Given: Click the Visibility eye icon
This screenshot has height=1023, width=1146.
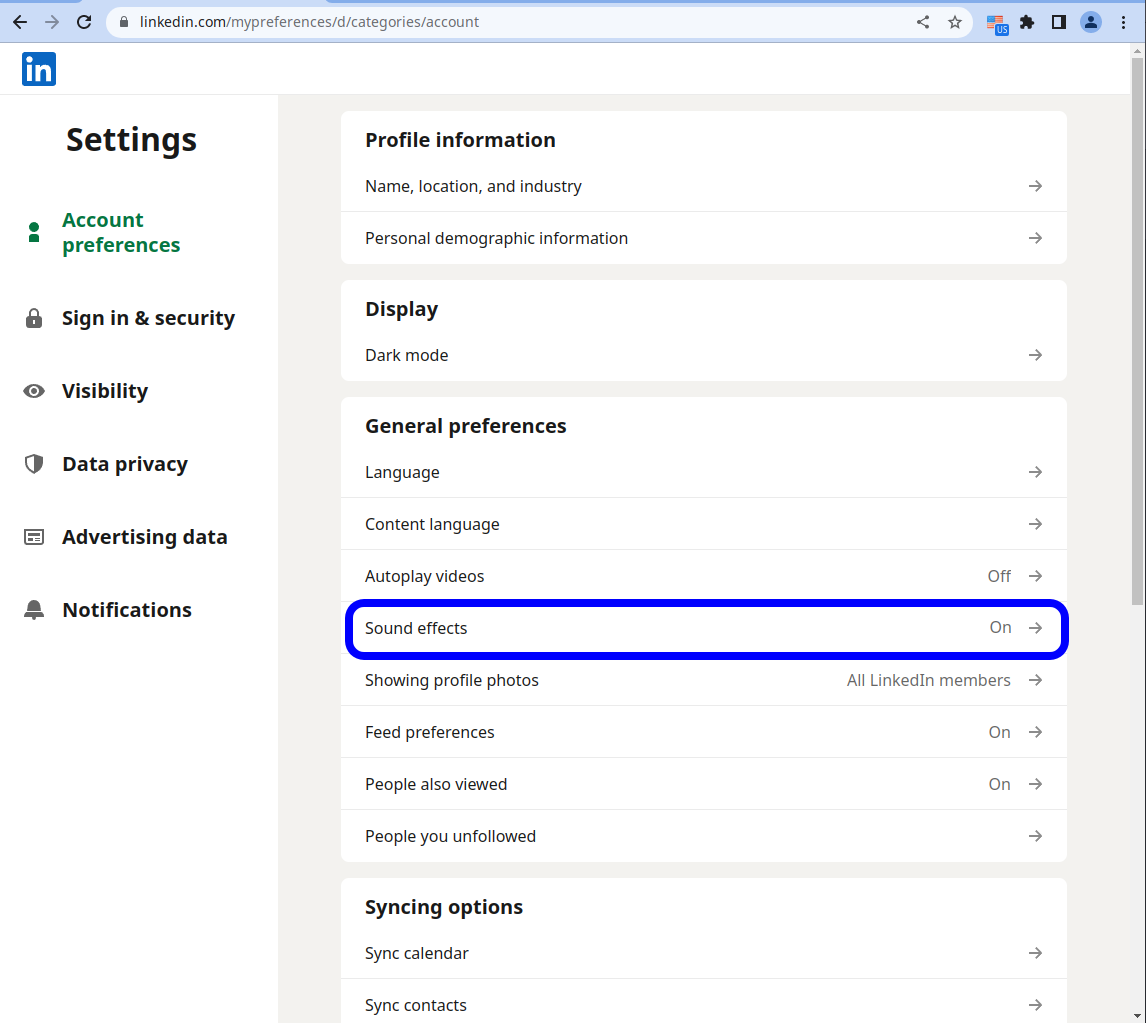Looking at the screenshot, I should 34,391.
